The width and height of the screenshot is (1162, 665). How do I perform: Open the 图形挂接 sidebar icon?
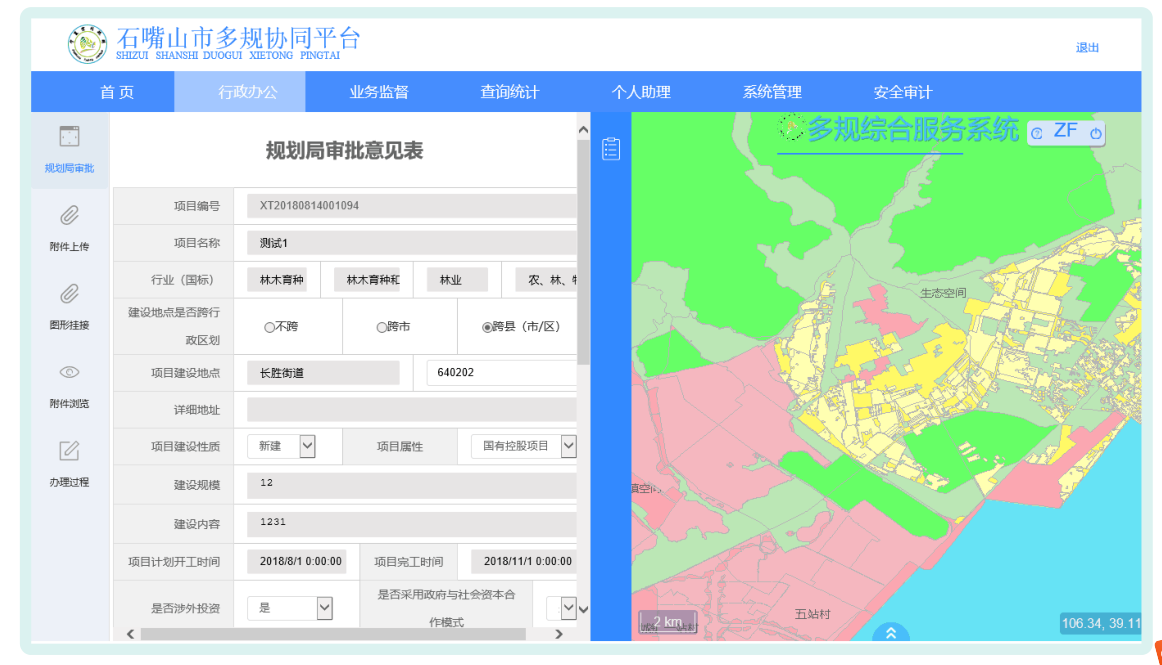click(69, 294)
